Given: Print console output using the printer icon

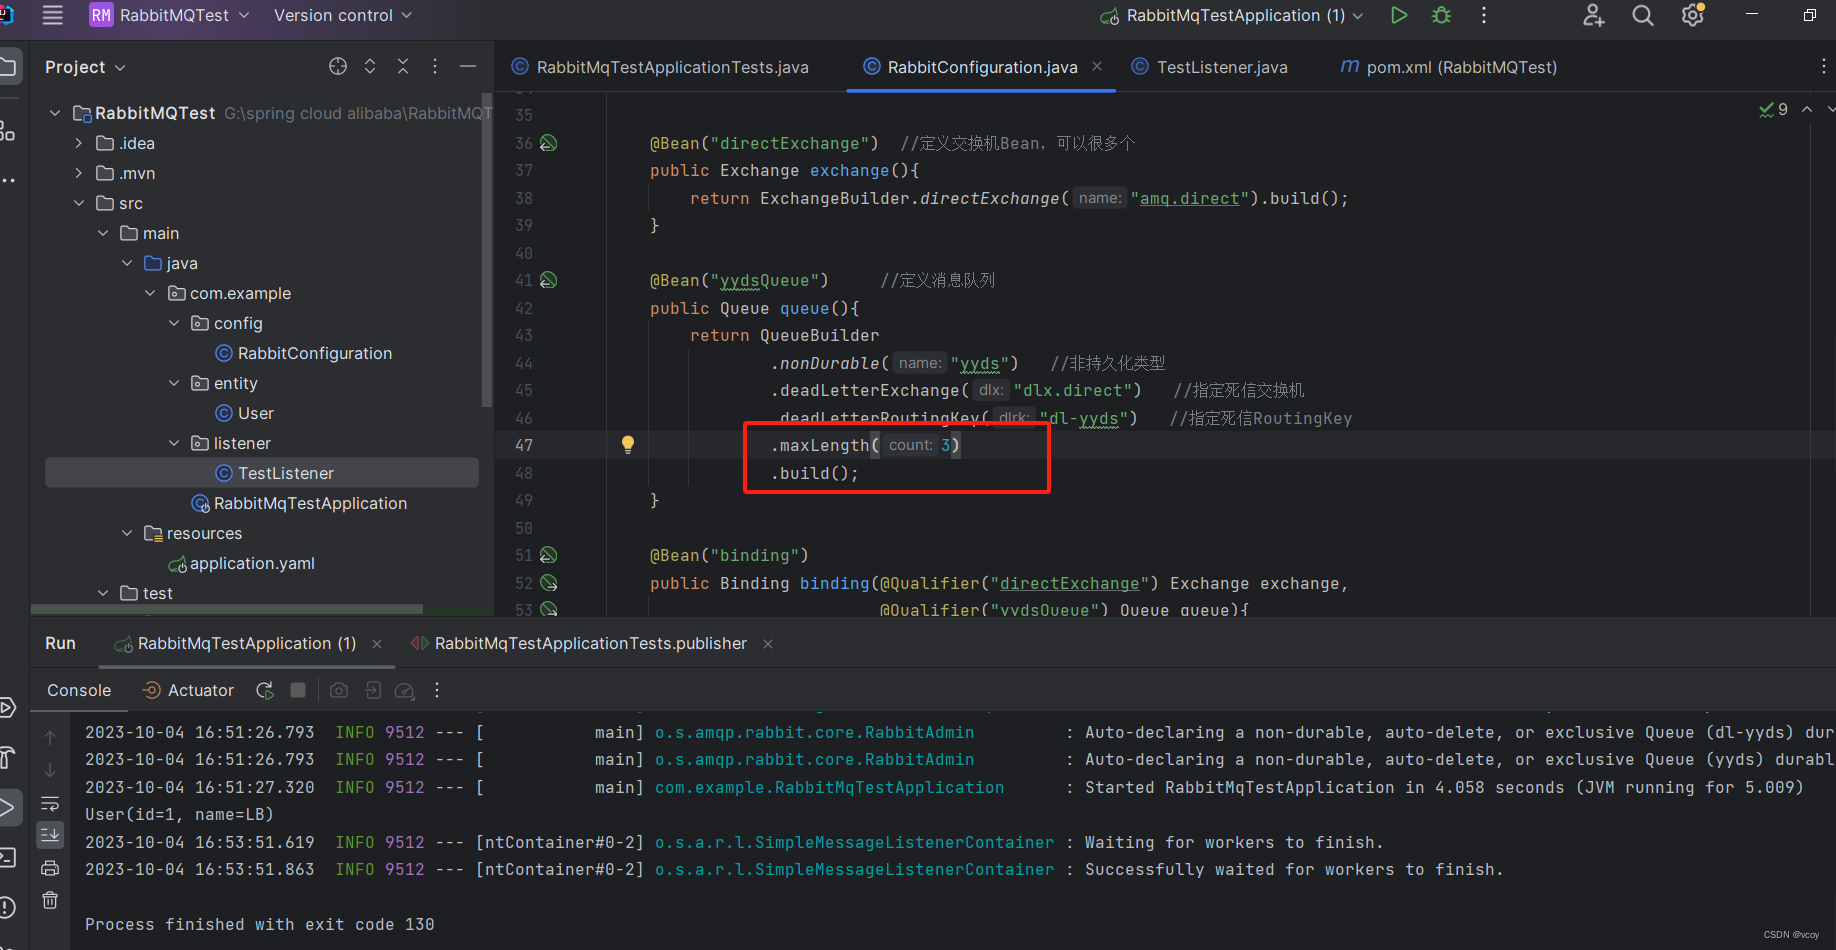Looking at the screenshot, I should click(x=50, y=868).
